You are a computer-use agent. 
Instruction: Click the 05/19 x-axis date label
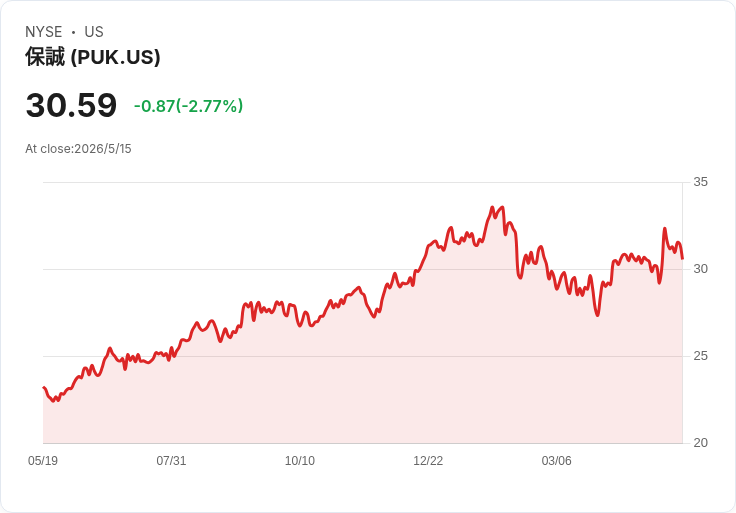pyautogui.click(x=43, y=460)
